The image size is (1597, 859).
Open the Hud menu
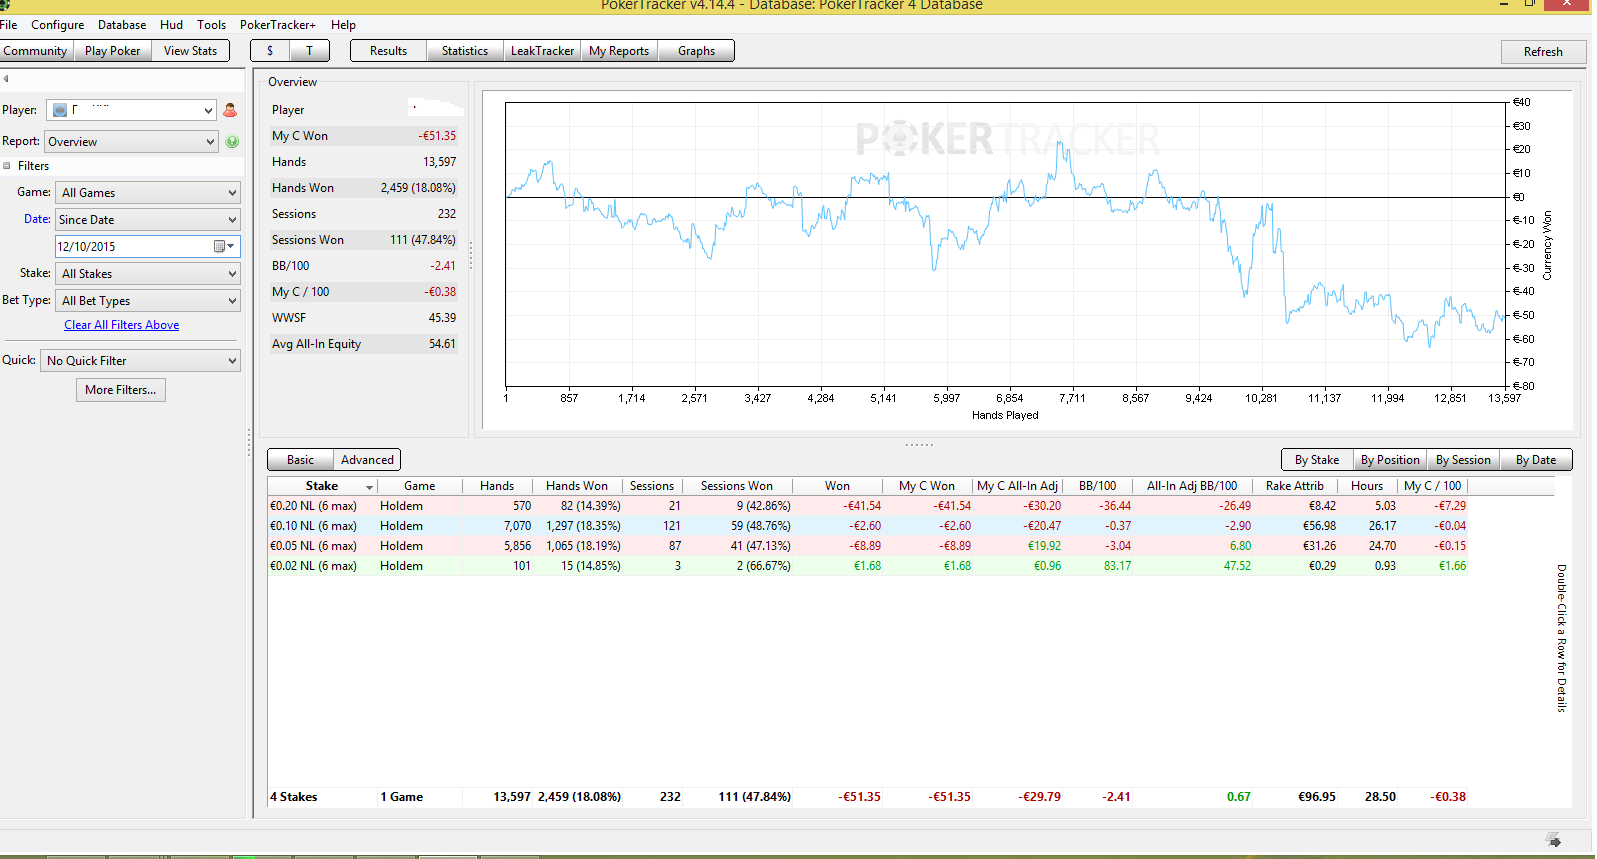click(172, 25)
